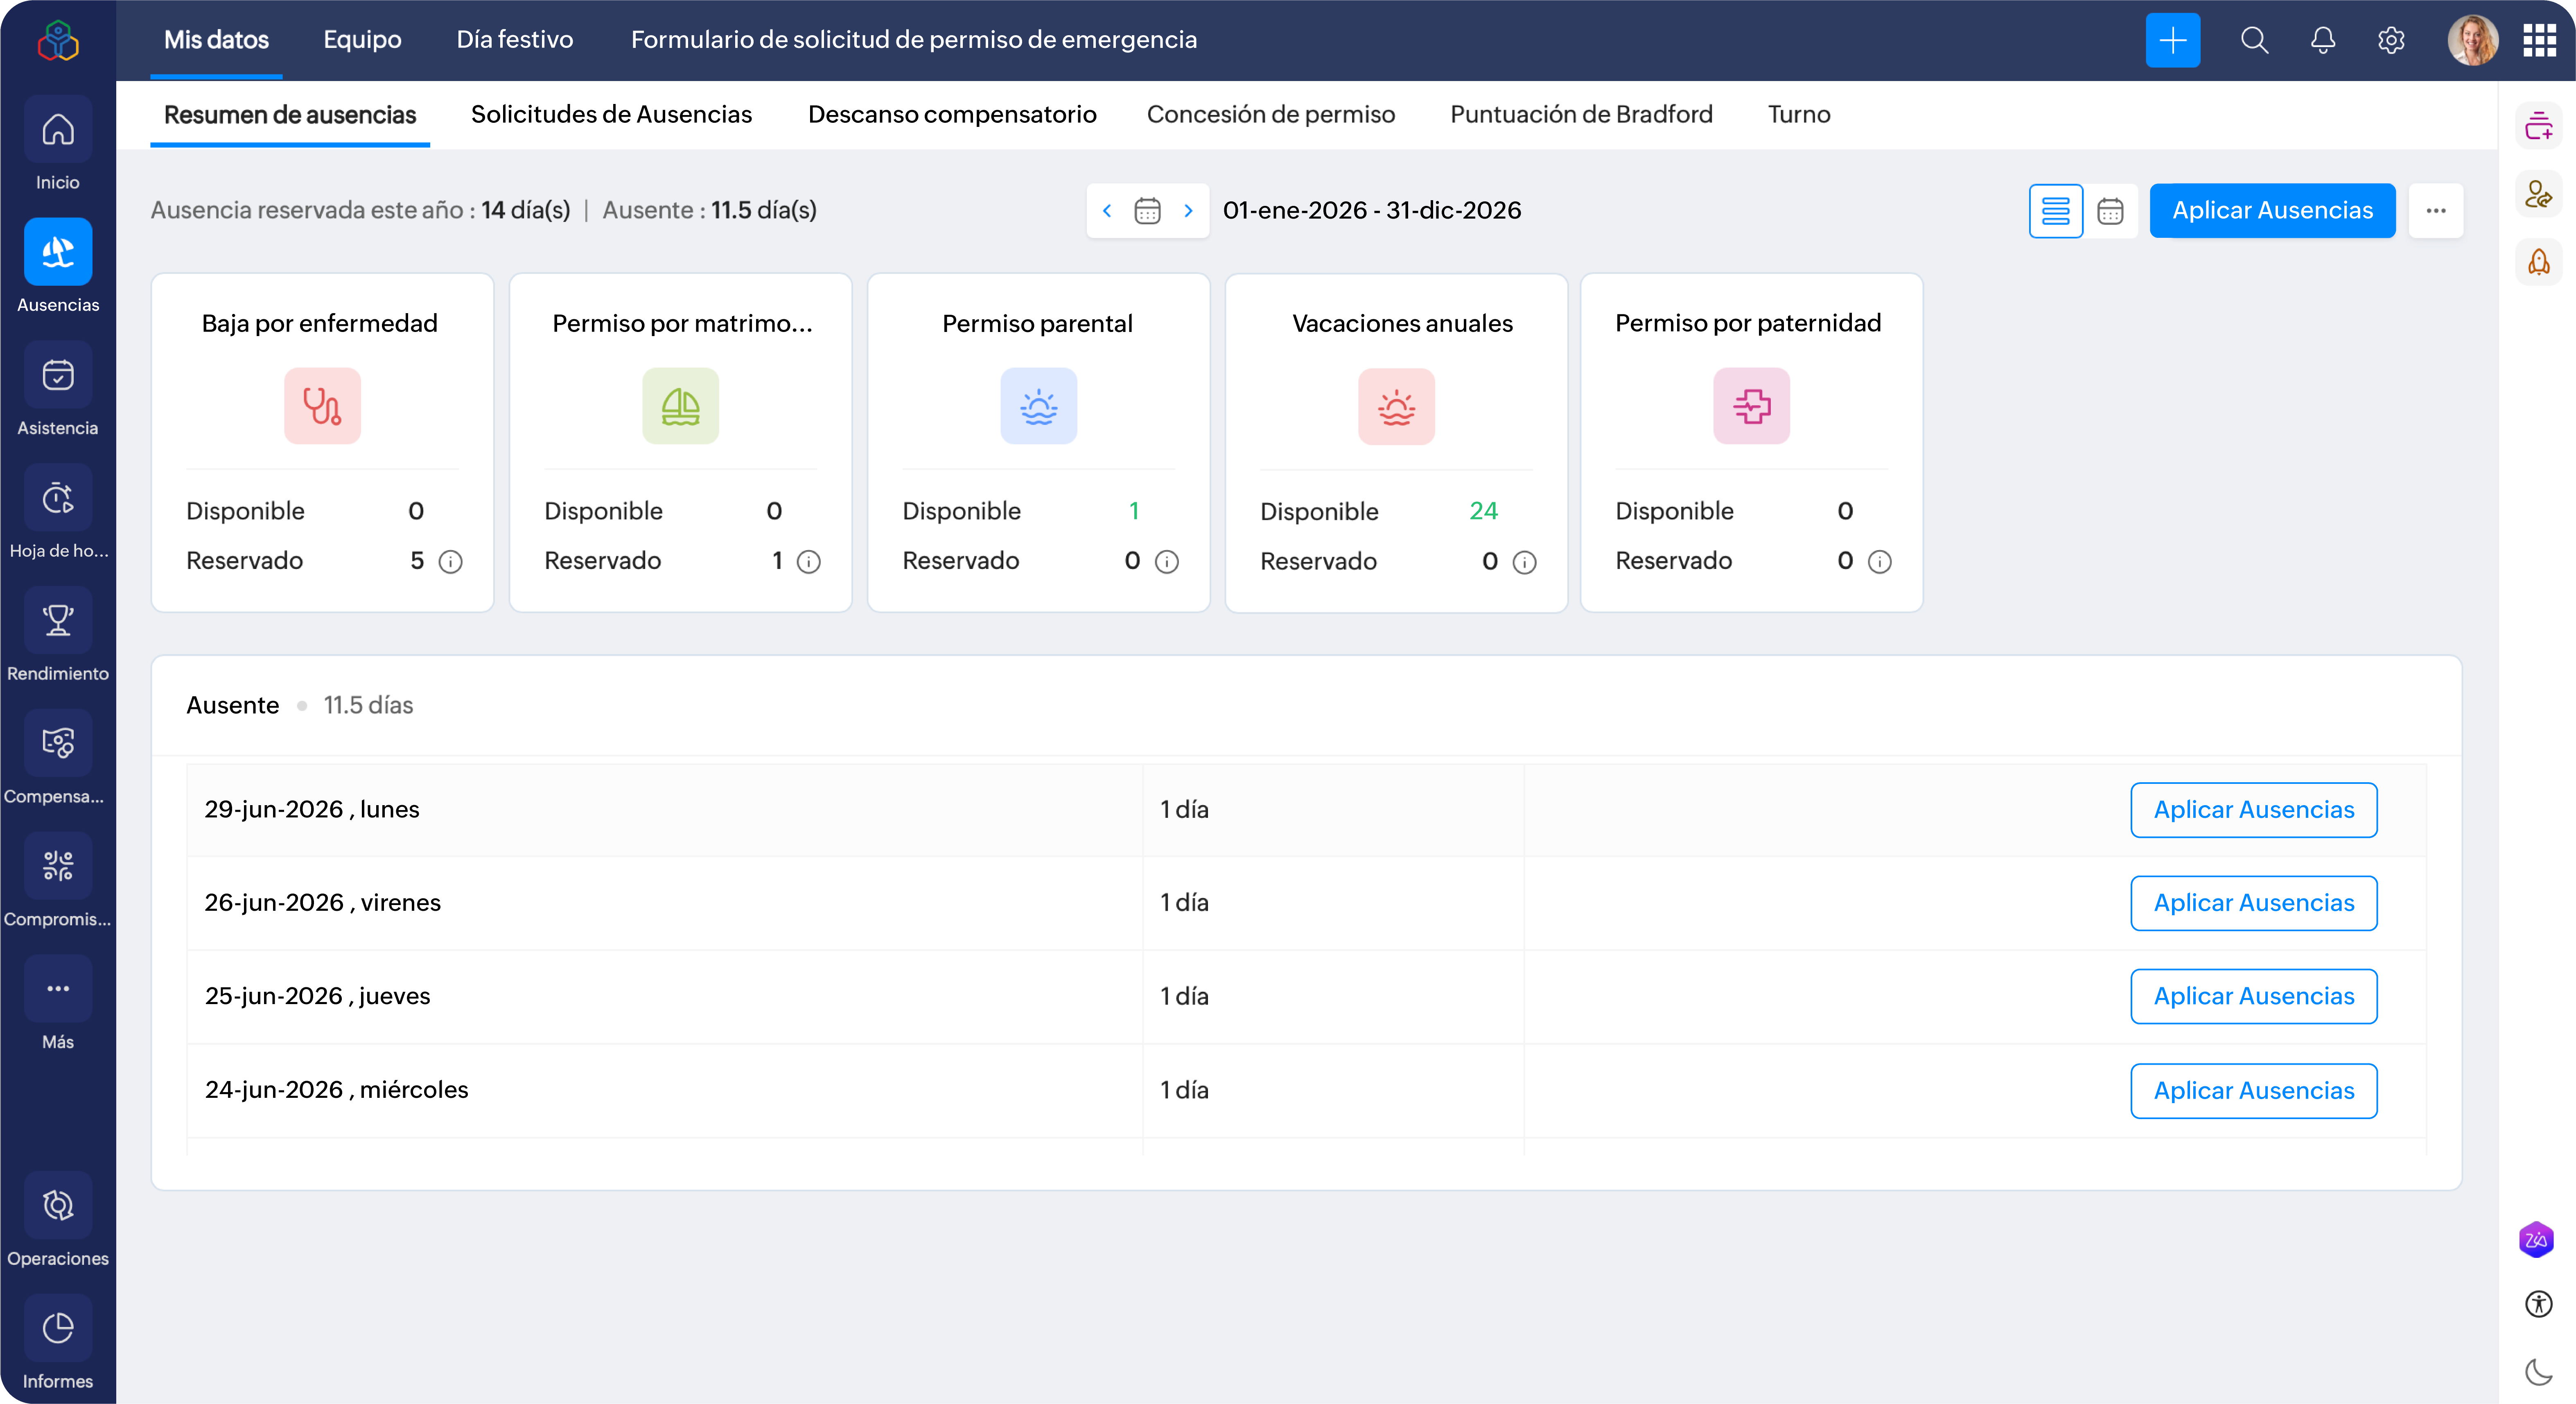This screenshot has width=2576, height=1404.
Task: Switch to Equipo tab
Action: point(362,40)
